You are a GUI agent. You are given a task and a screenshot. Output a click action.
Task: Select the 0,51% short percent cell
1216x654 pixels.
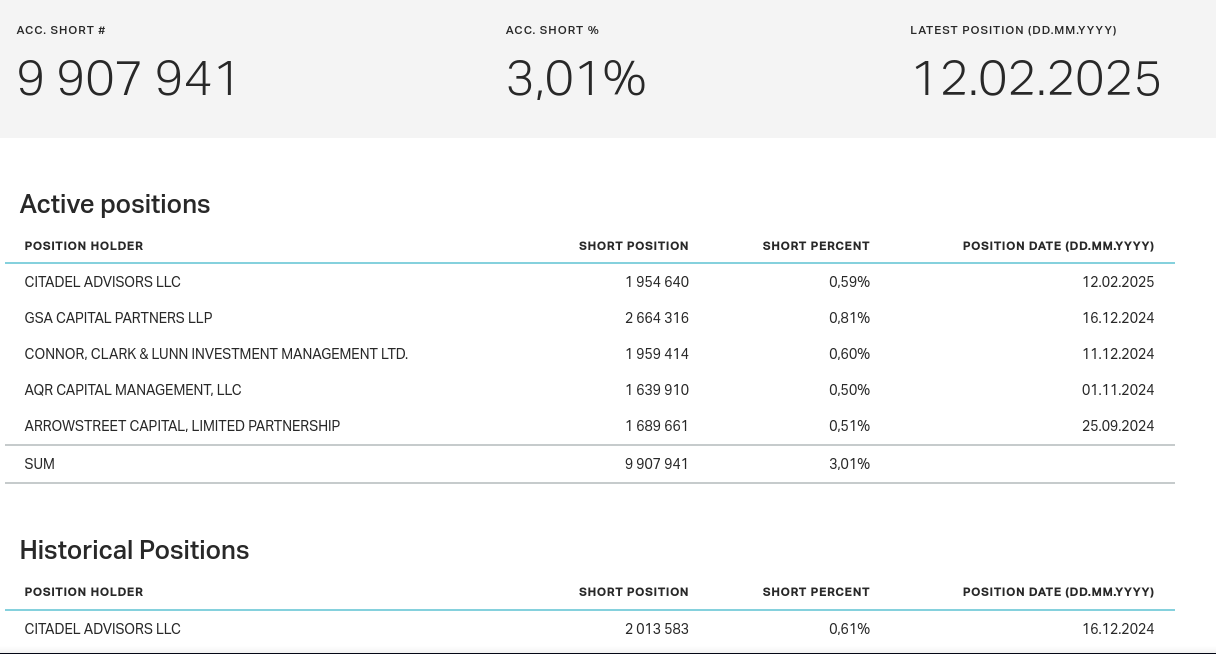(849, 426)
